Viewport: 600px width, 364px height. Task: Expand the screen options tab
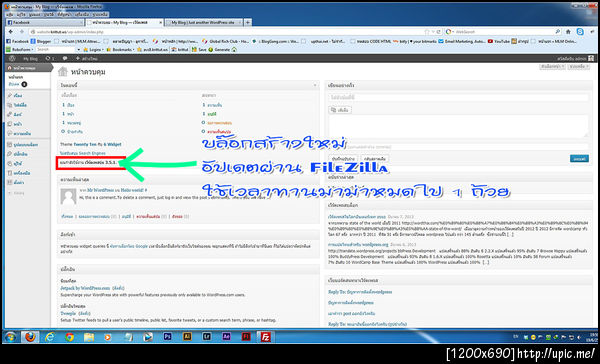point(552,67)
